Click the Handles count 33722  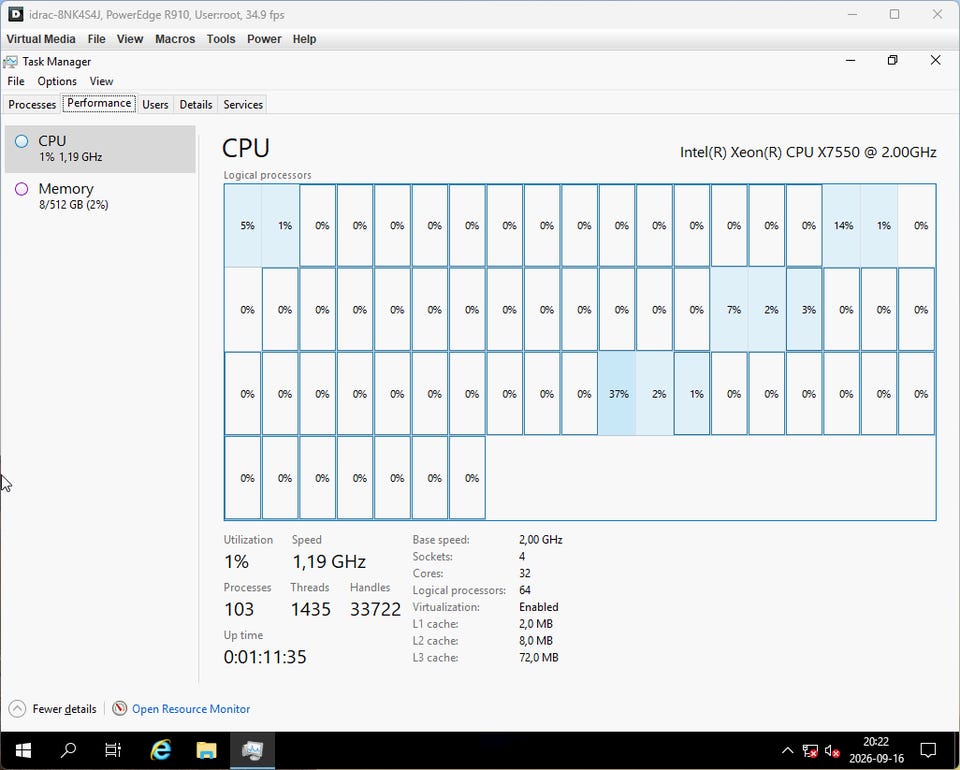tap(375, 610)
